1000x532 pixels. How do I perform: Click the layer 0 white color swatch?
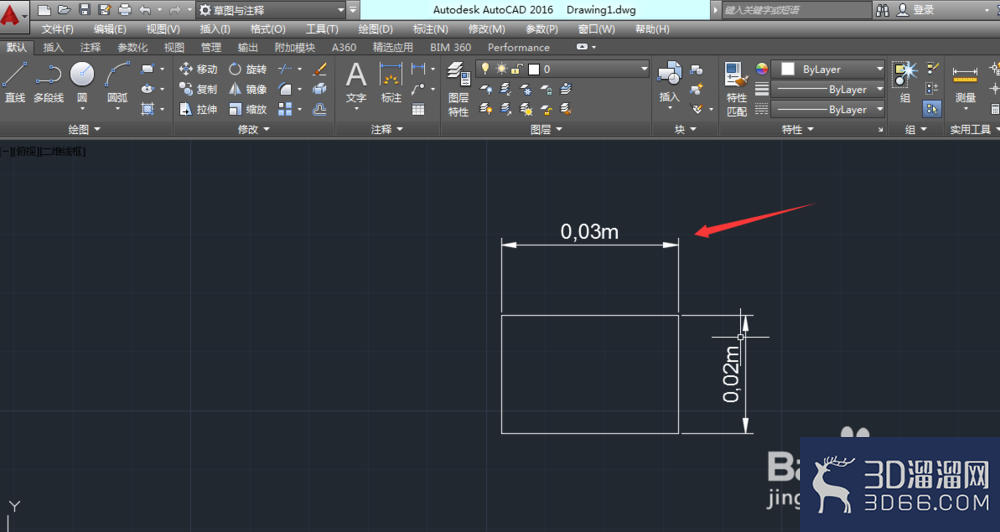tap(534, 69)
